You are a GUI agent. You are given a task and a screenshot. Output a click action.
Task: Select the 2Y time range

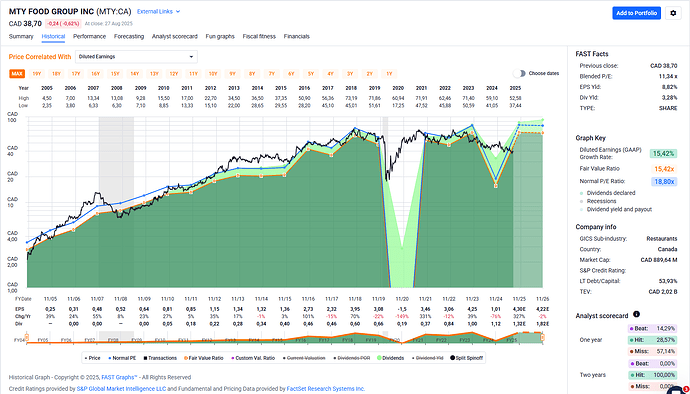coord(370,74)
